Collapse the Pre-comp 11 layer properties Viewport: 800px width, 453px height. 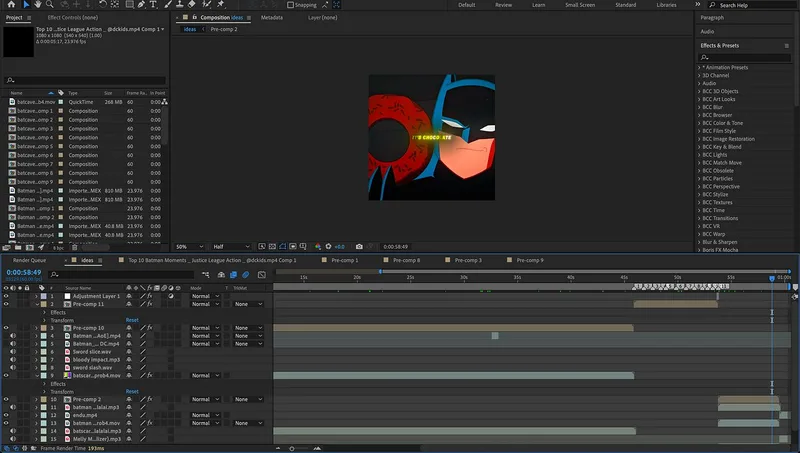[x=37, y=304]
